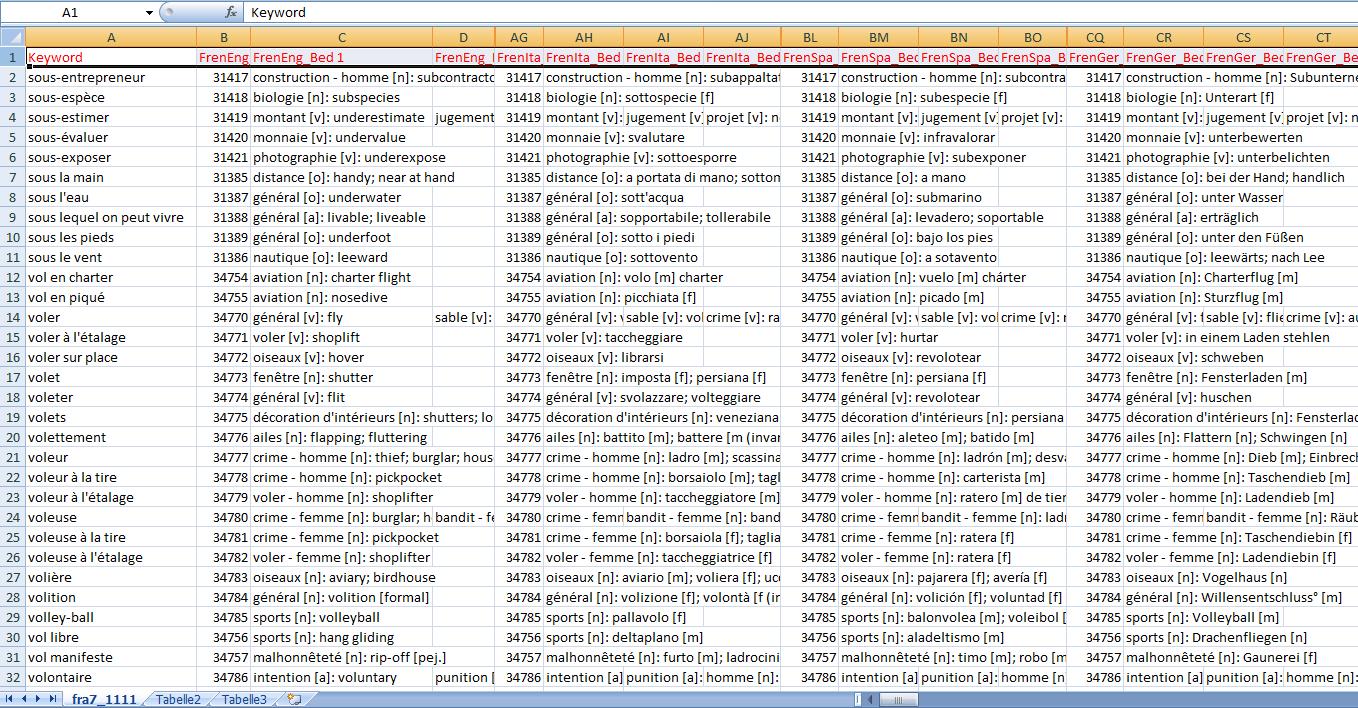
Task: Click the Select All corner button
Action: click(11, 36)
